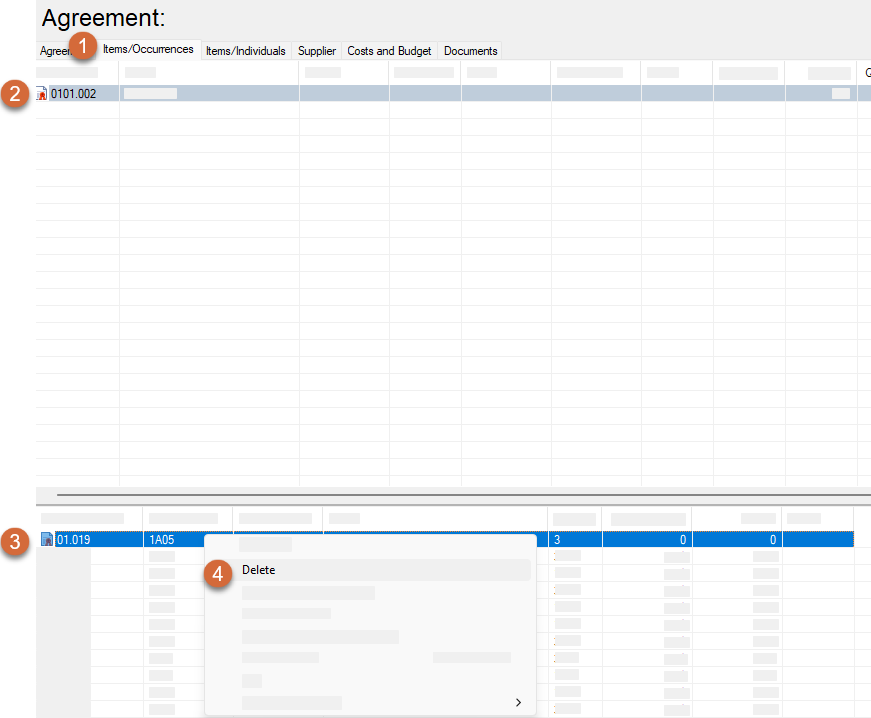871x718 pixels.
Task: Click the orange step marker numbered 2
Action: pos(14,94)
